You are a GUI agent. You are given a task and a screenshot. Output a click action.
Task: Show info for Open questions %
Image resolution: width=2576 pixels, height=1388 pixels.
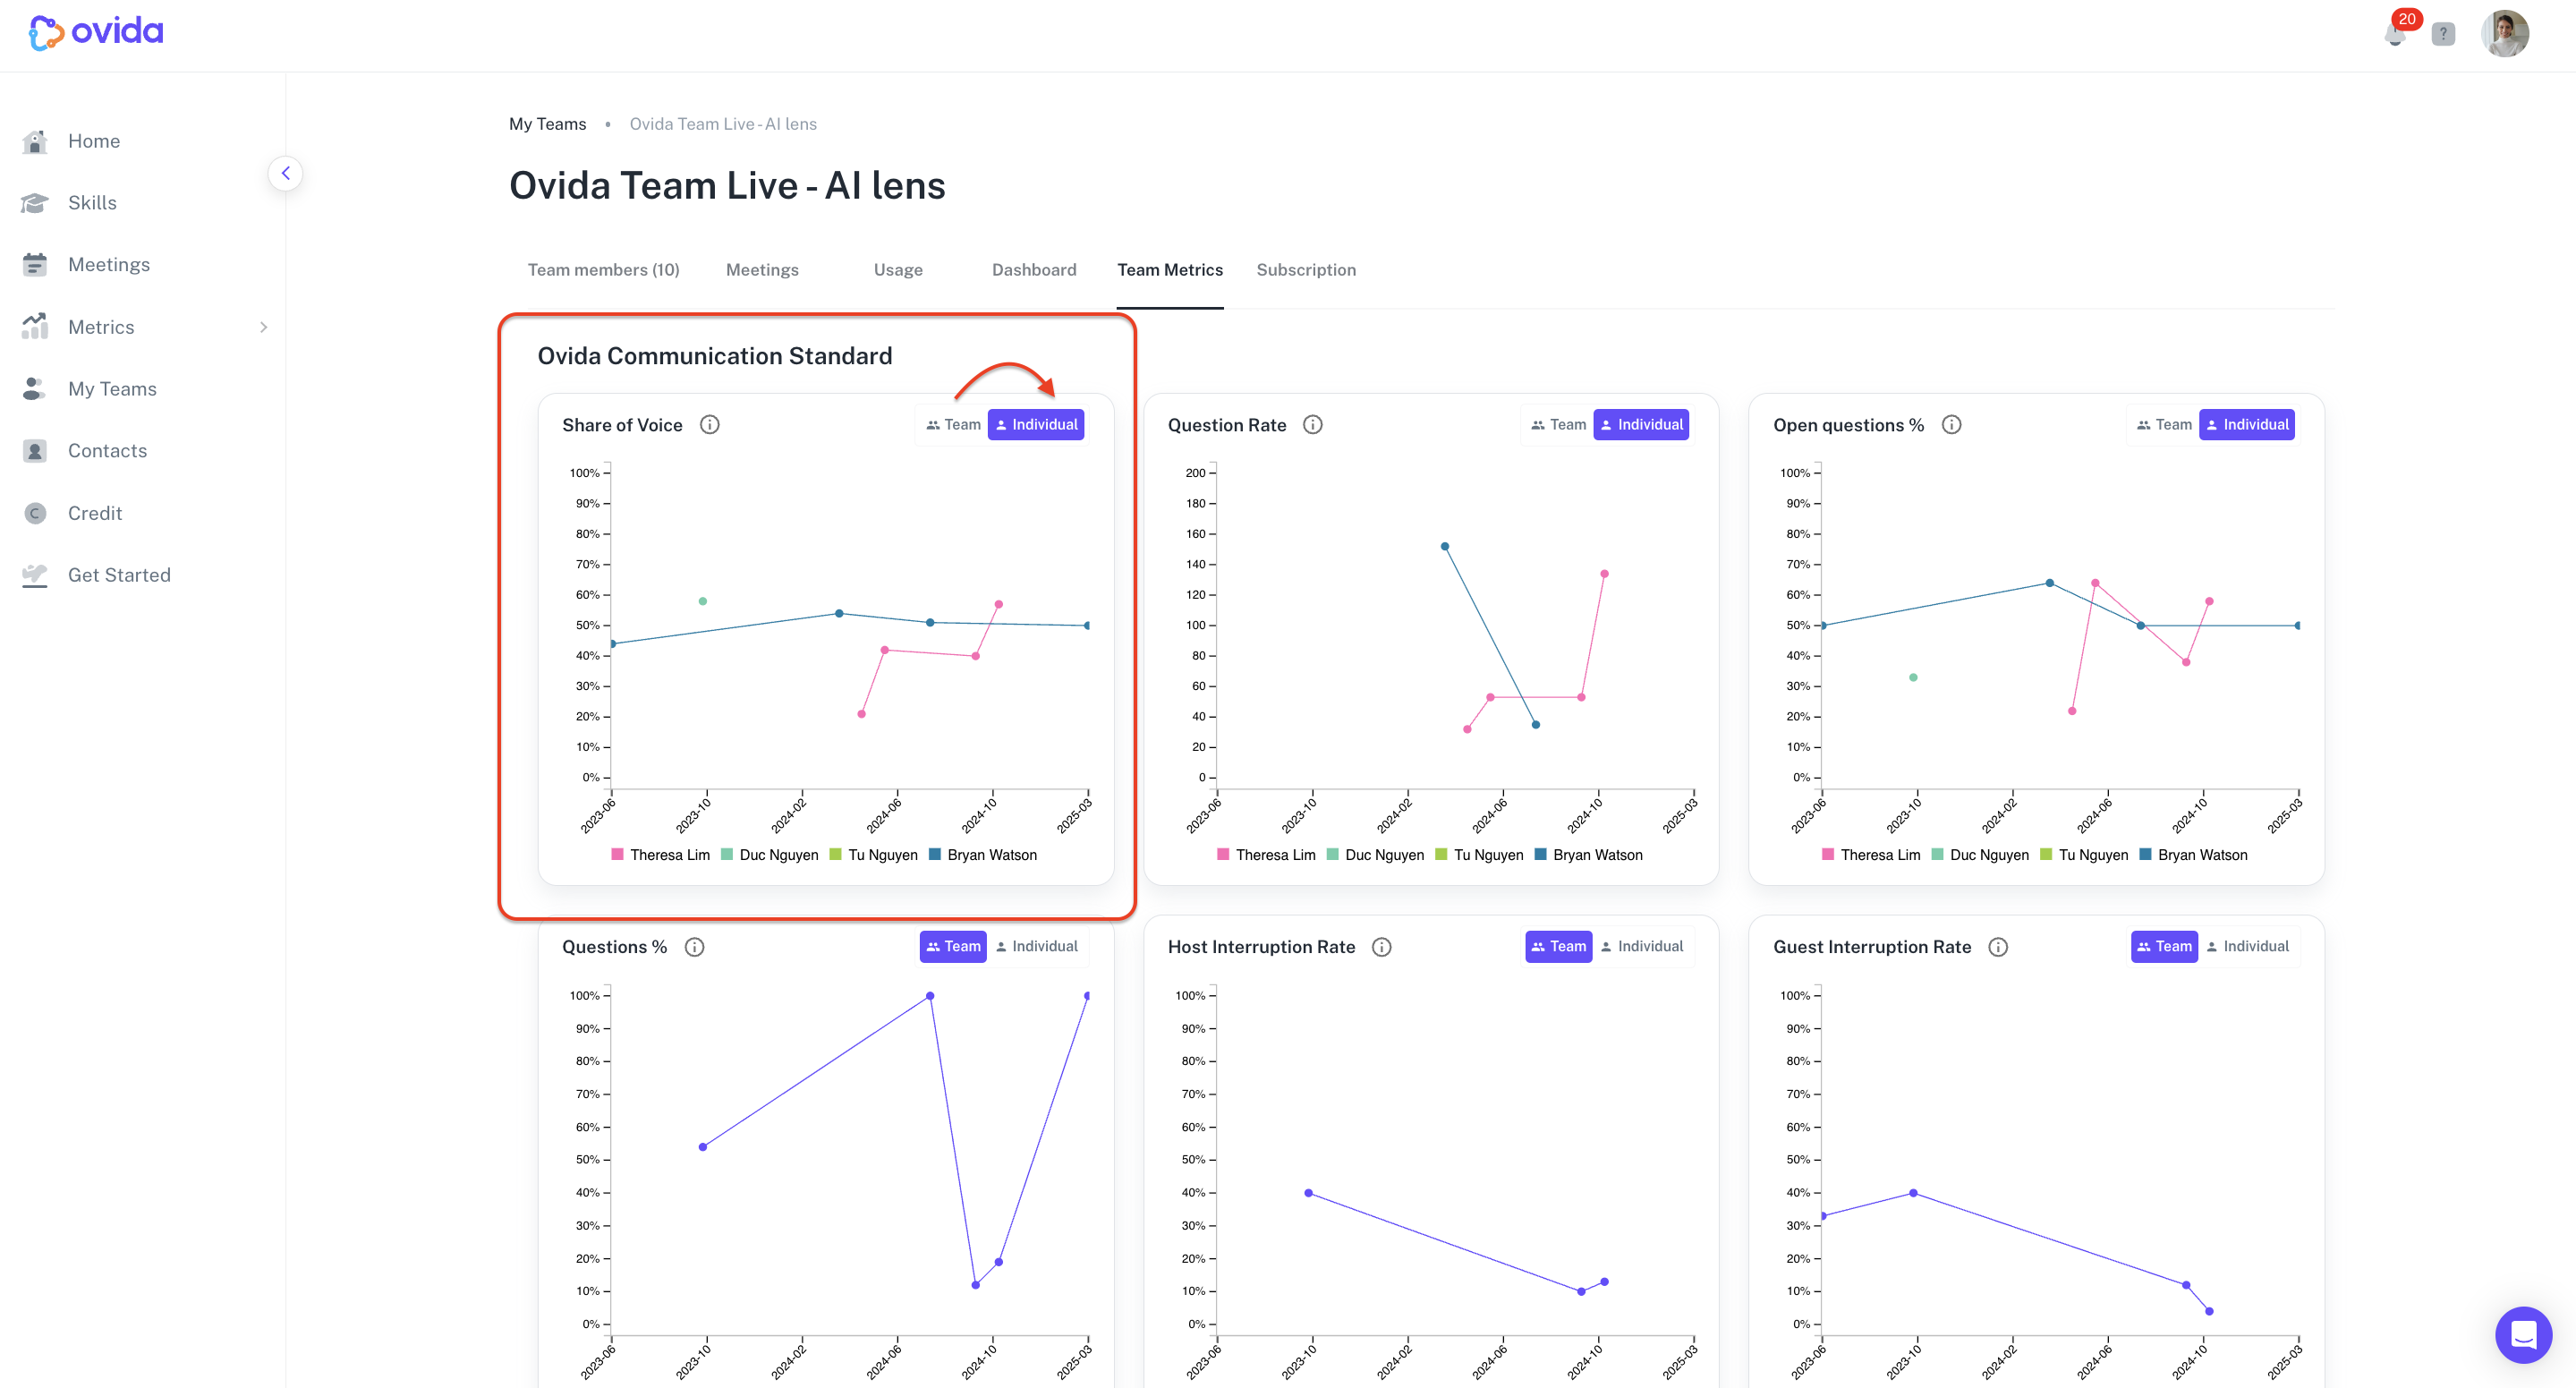pyautogui.click(x=1950, y=425)
